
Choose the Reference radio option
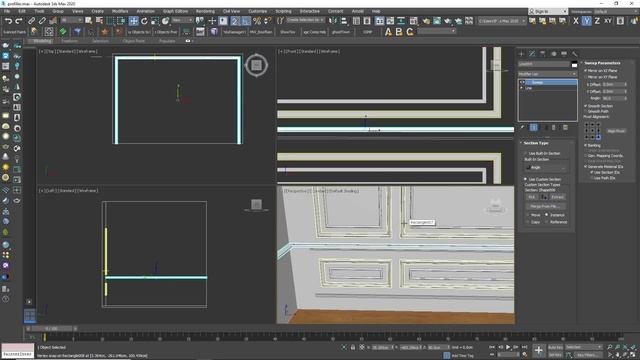[x=547, y=222]
